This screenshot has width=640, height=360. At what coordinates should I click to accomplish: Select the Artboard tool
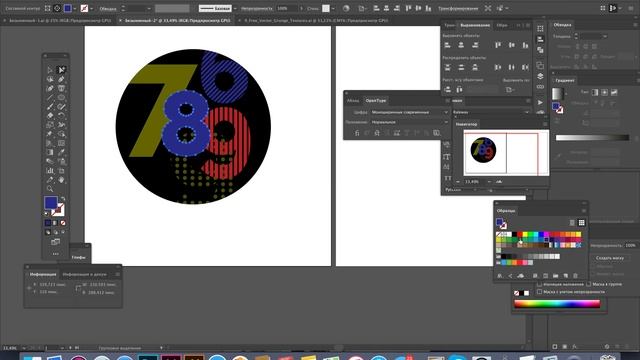point(61,171)
